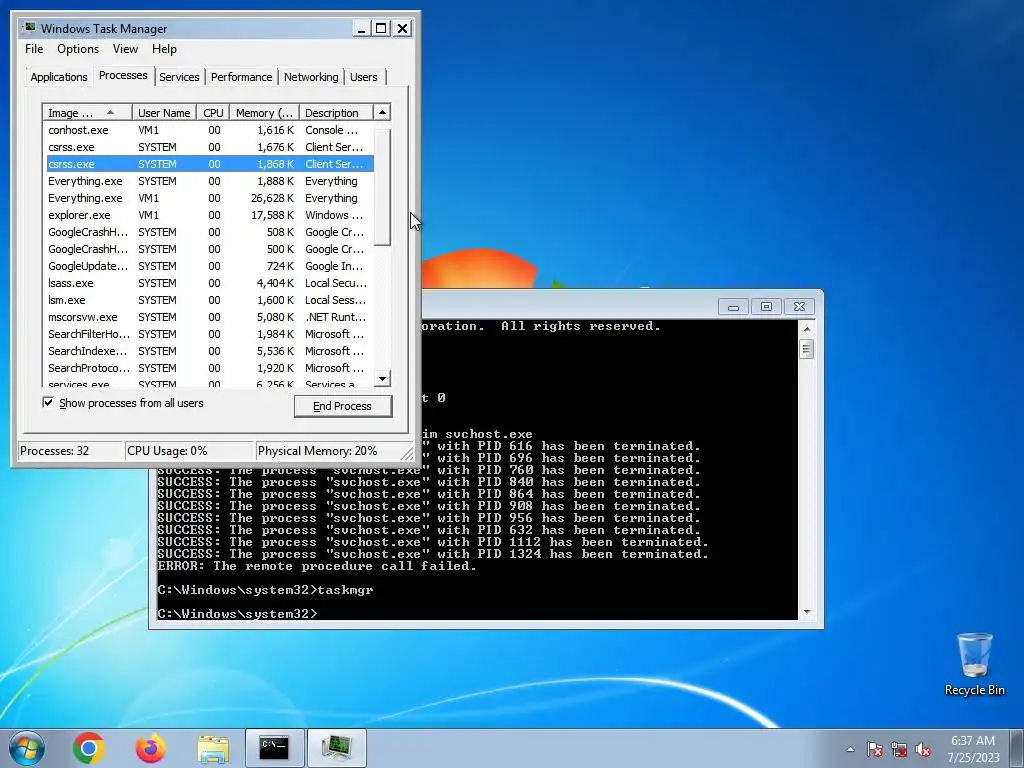
Task: Click the Command Prompt scroll up arrow
Action: point(807,329)
